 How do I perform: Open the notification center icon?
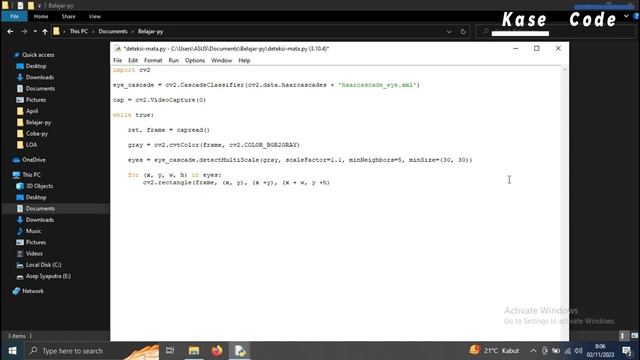(627, 351)
